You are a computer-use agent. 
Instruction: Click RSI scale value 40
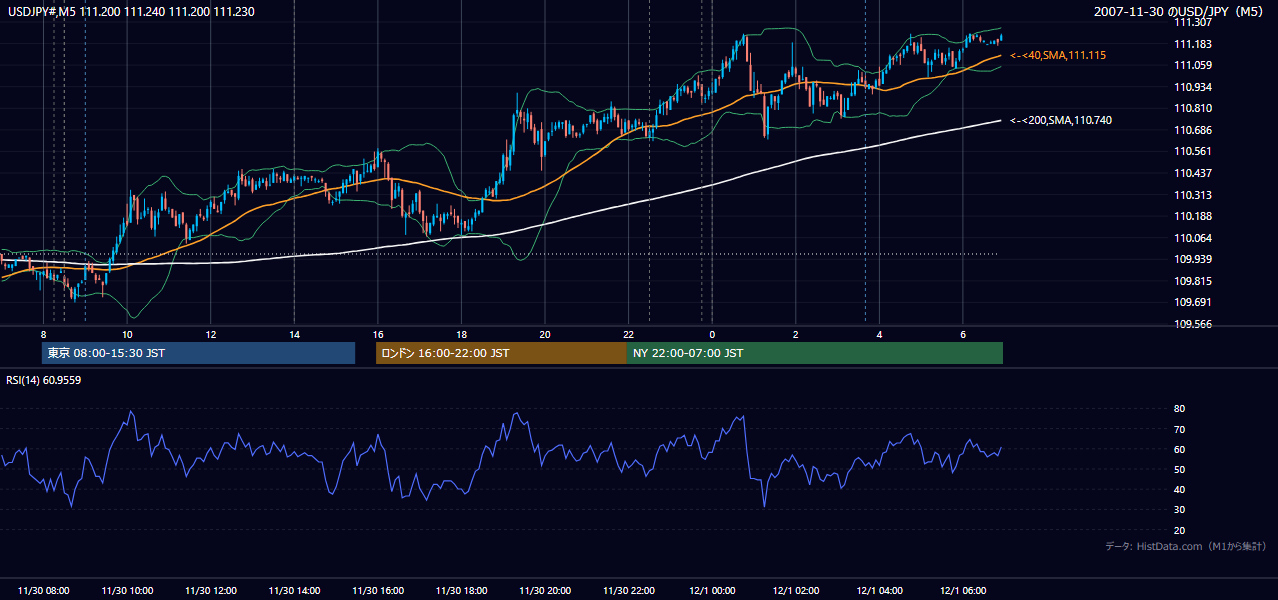tap(1179, 489)
